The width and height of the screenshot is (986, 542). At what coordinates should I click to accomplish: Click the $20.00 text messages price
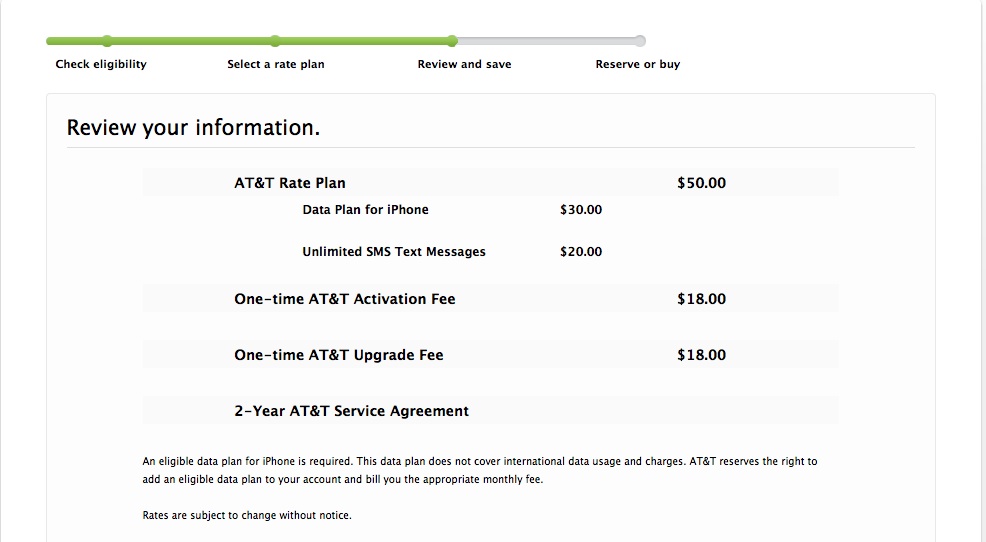click(x=581, y=252)
